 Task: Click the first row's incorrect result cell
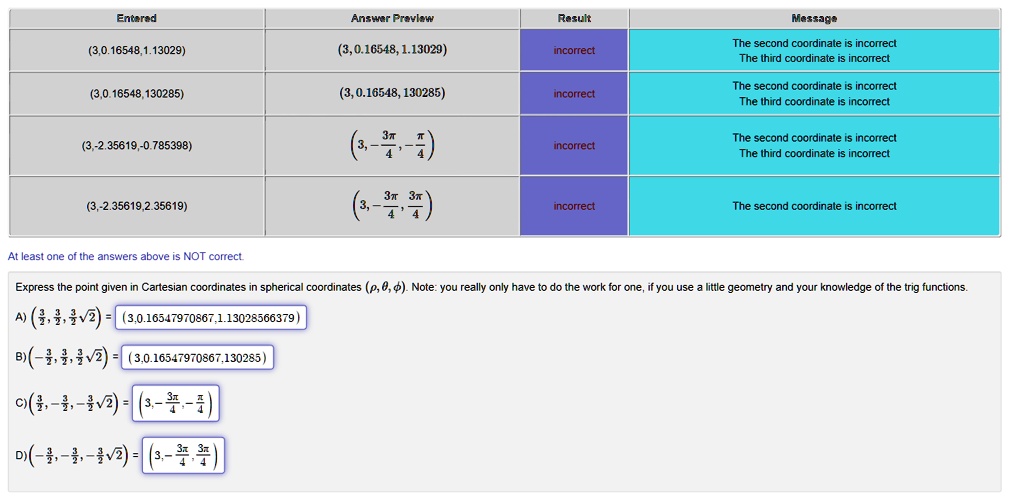[574, 50]
